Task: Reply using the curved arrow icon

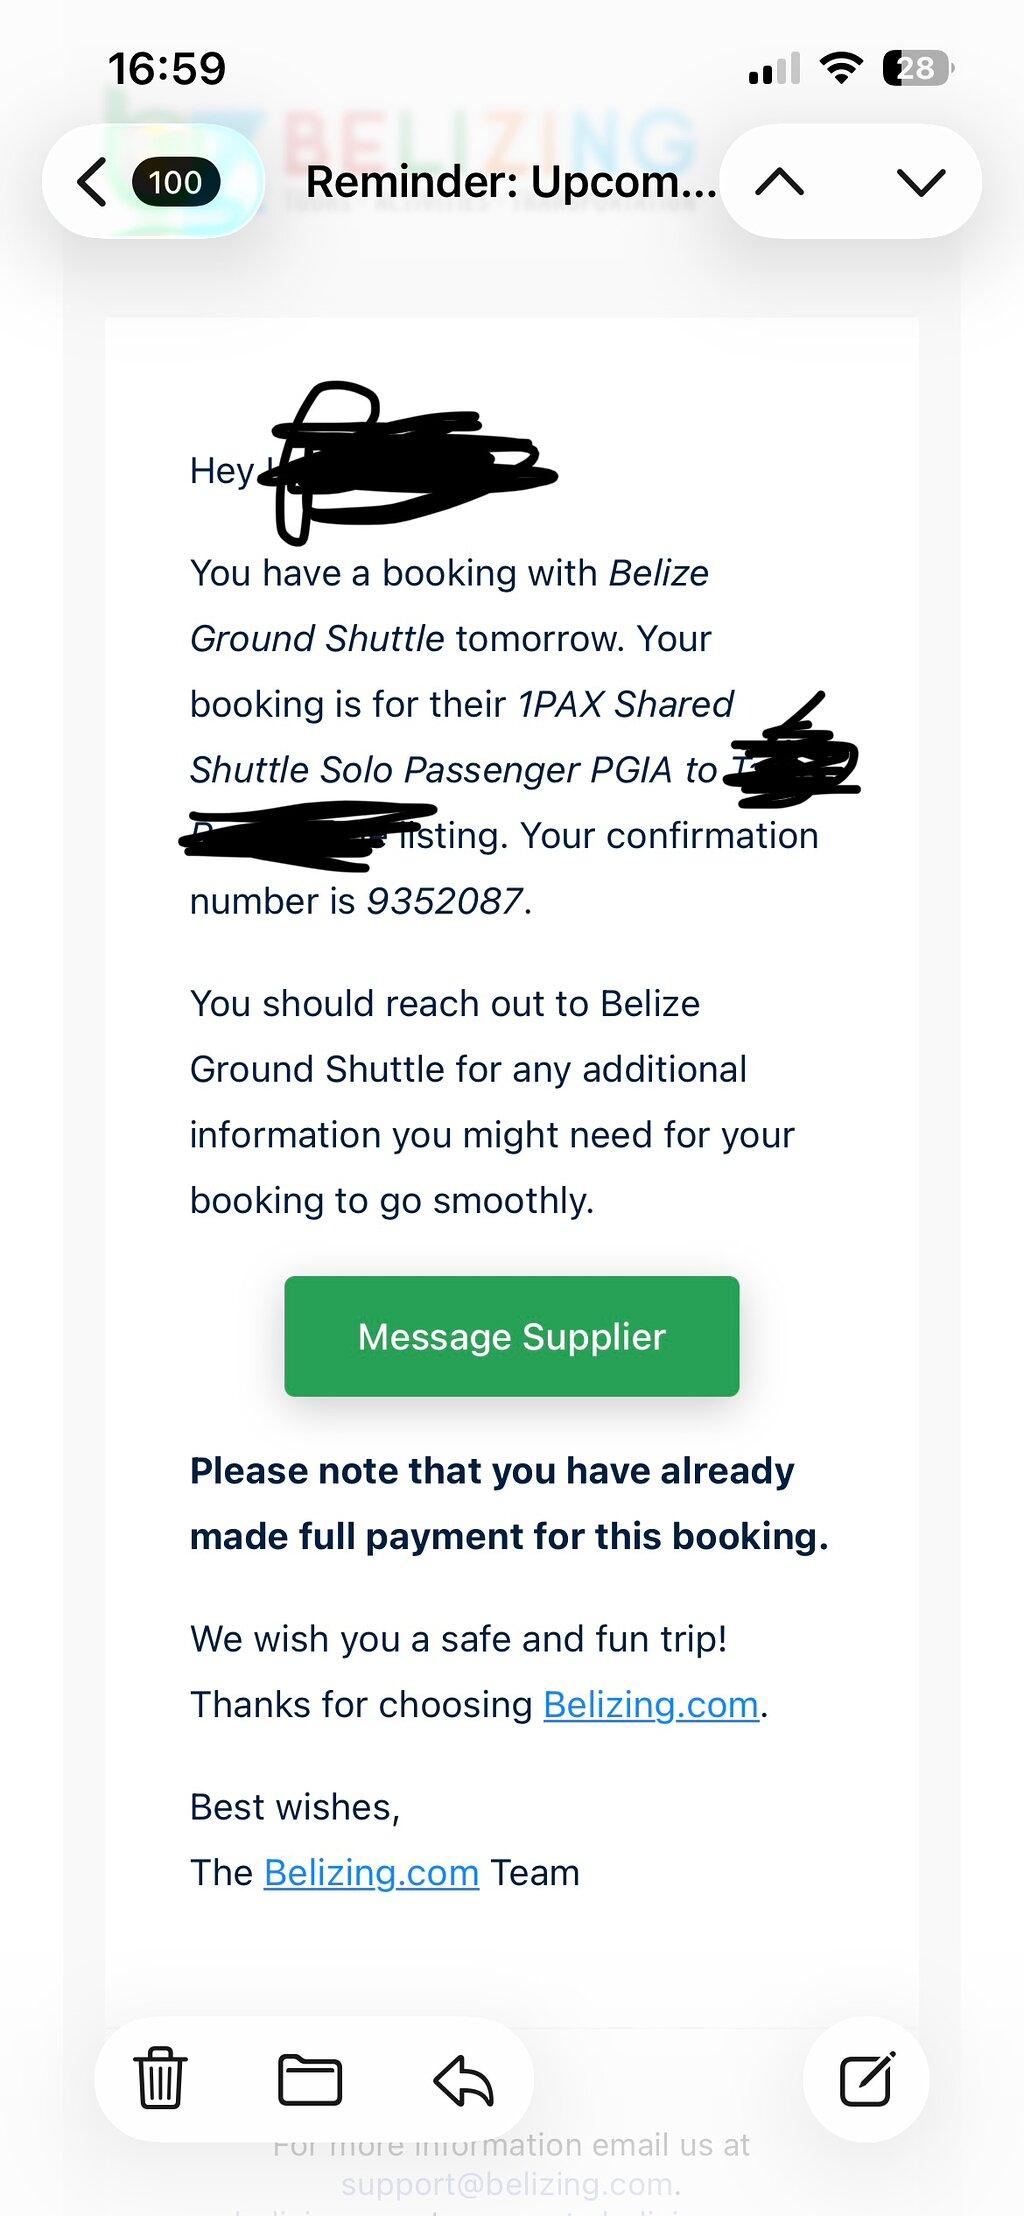Action: click(x=463, y=2080)
